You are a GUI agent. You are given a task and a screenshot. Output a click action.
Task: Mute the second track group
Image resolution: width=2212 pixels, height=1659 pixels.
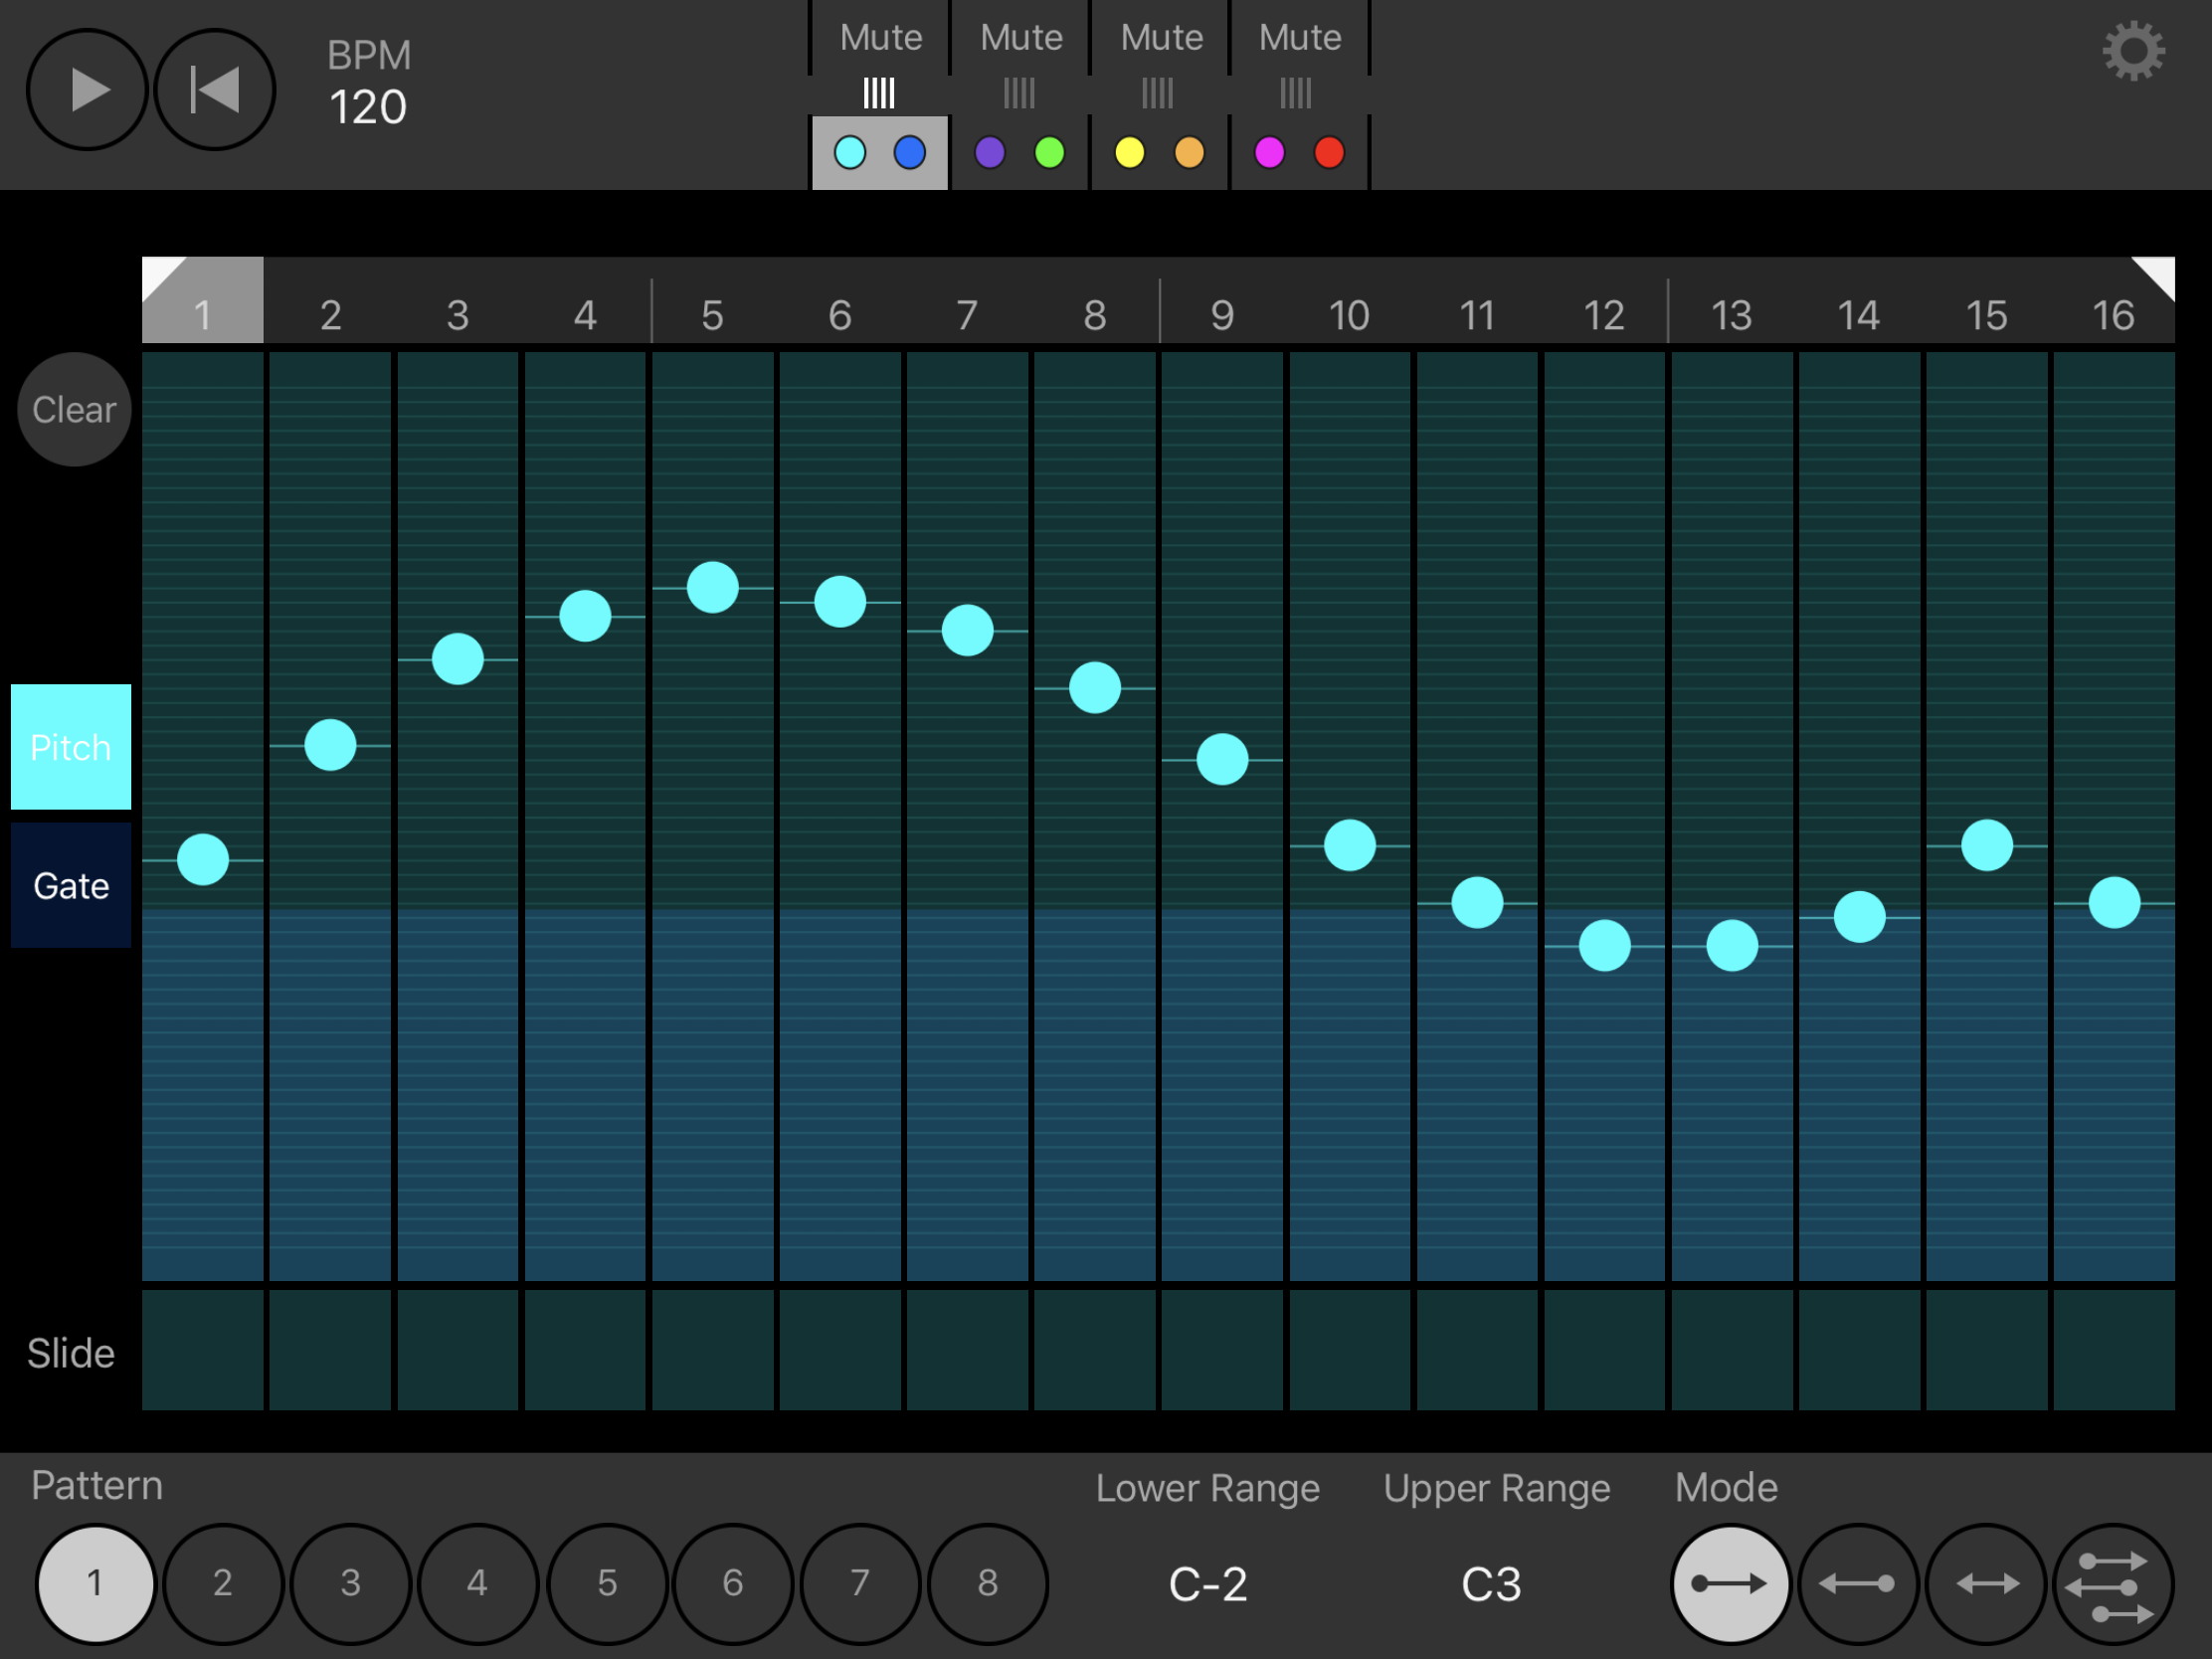pos(1021,38)
